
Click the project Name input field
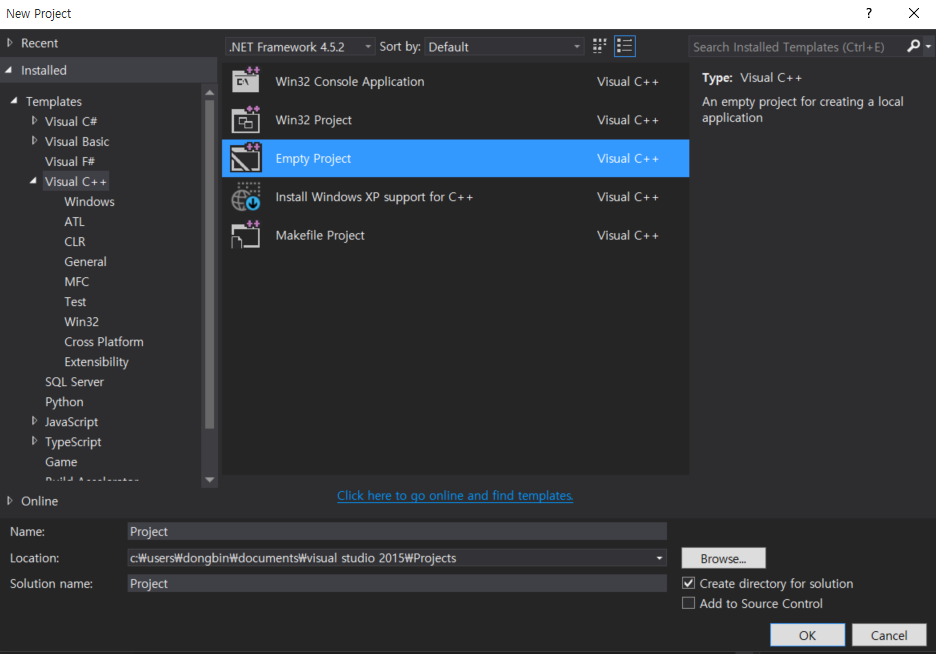397,531
